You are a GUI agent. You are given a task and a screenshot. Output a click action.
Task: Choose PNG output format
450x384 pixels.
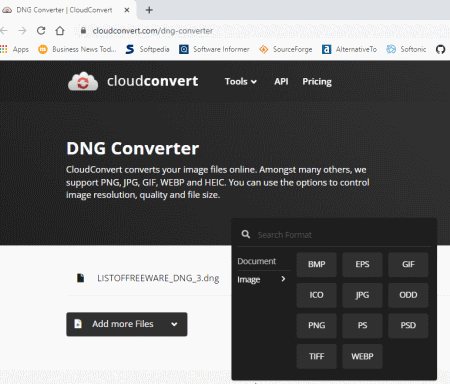[x=316, y=325]
